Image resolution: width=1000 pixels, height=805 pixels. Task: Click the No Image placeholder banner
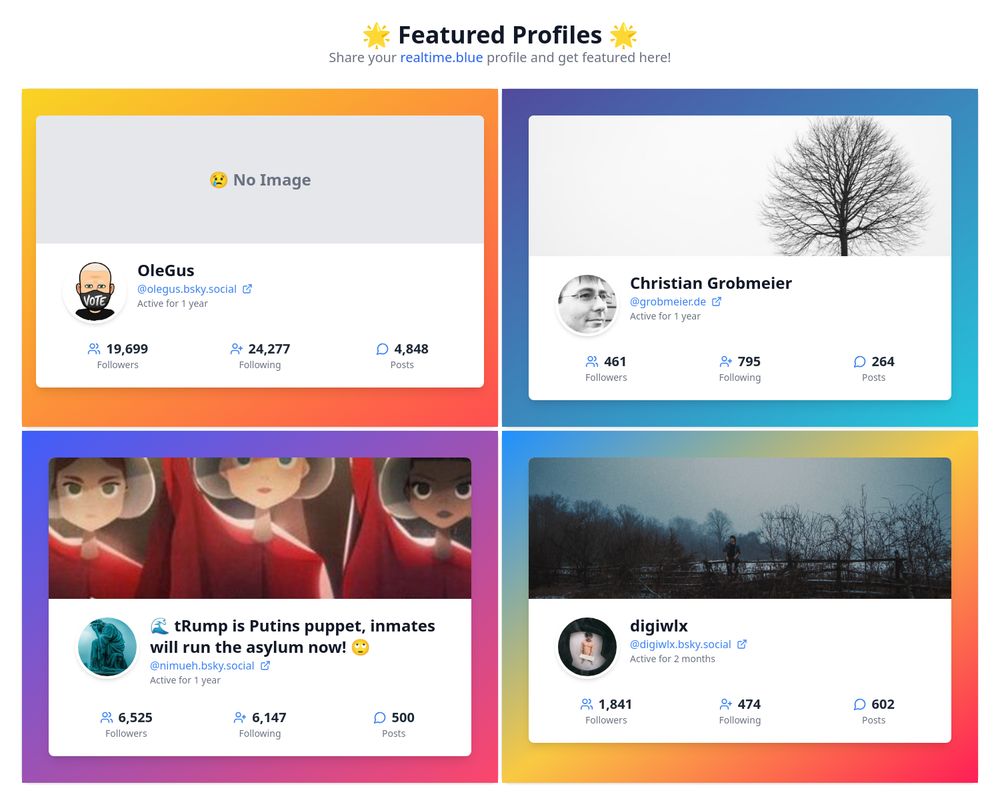[x=259, y=180]
